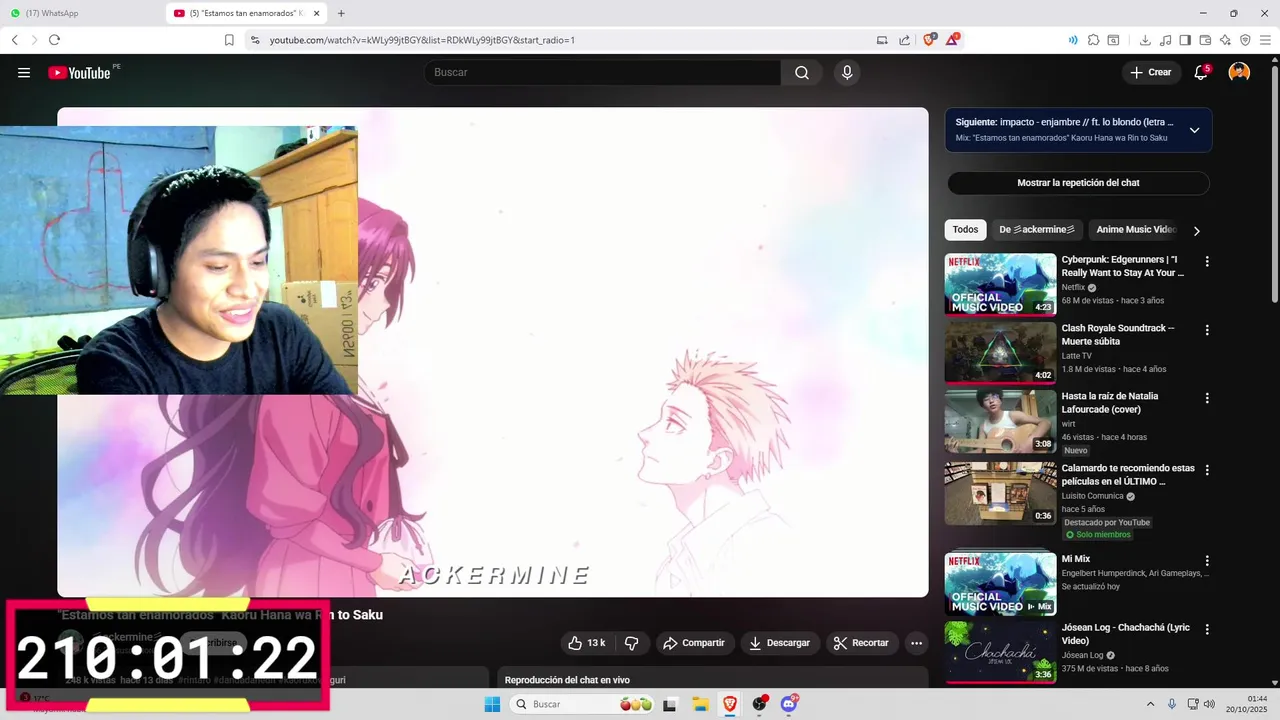Select the "Anime Music Video" chip
Viewport: 1280px width, 720px height.
[1136, 230]
